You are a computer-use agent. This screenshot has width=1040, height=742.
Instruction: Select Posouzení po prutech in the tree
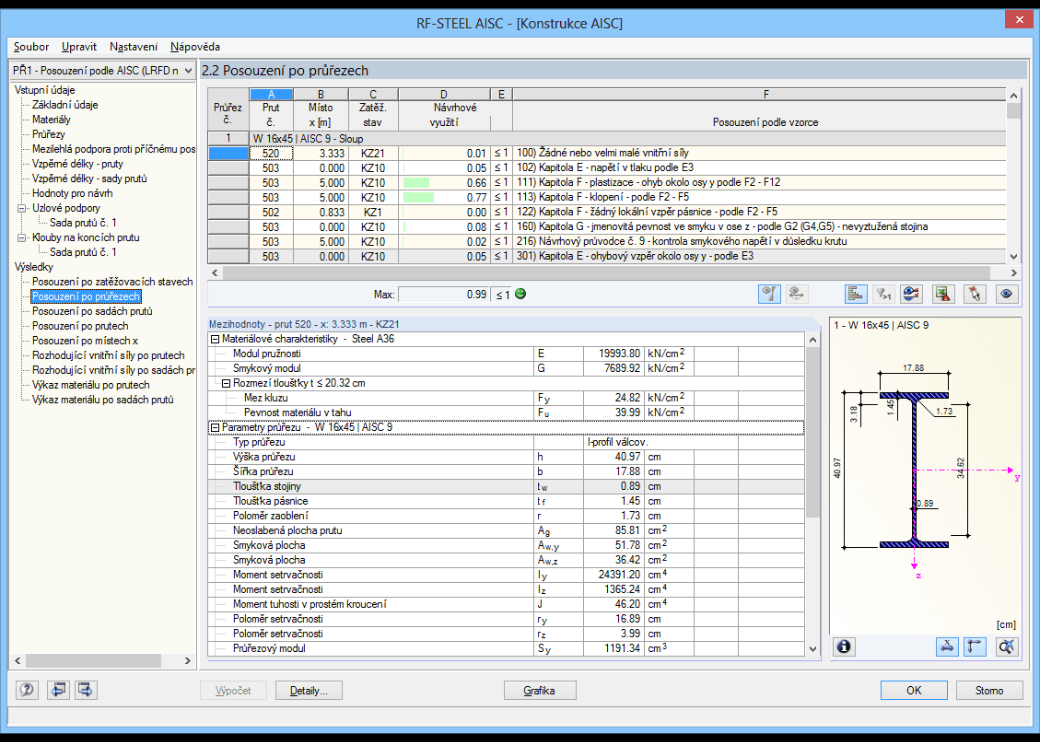(80, 326)
